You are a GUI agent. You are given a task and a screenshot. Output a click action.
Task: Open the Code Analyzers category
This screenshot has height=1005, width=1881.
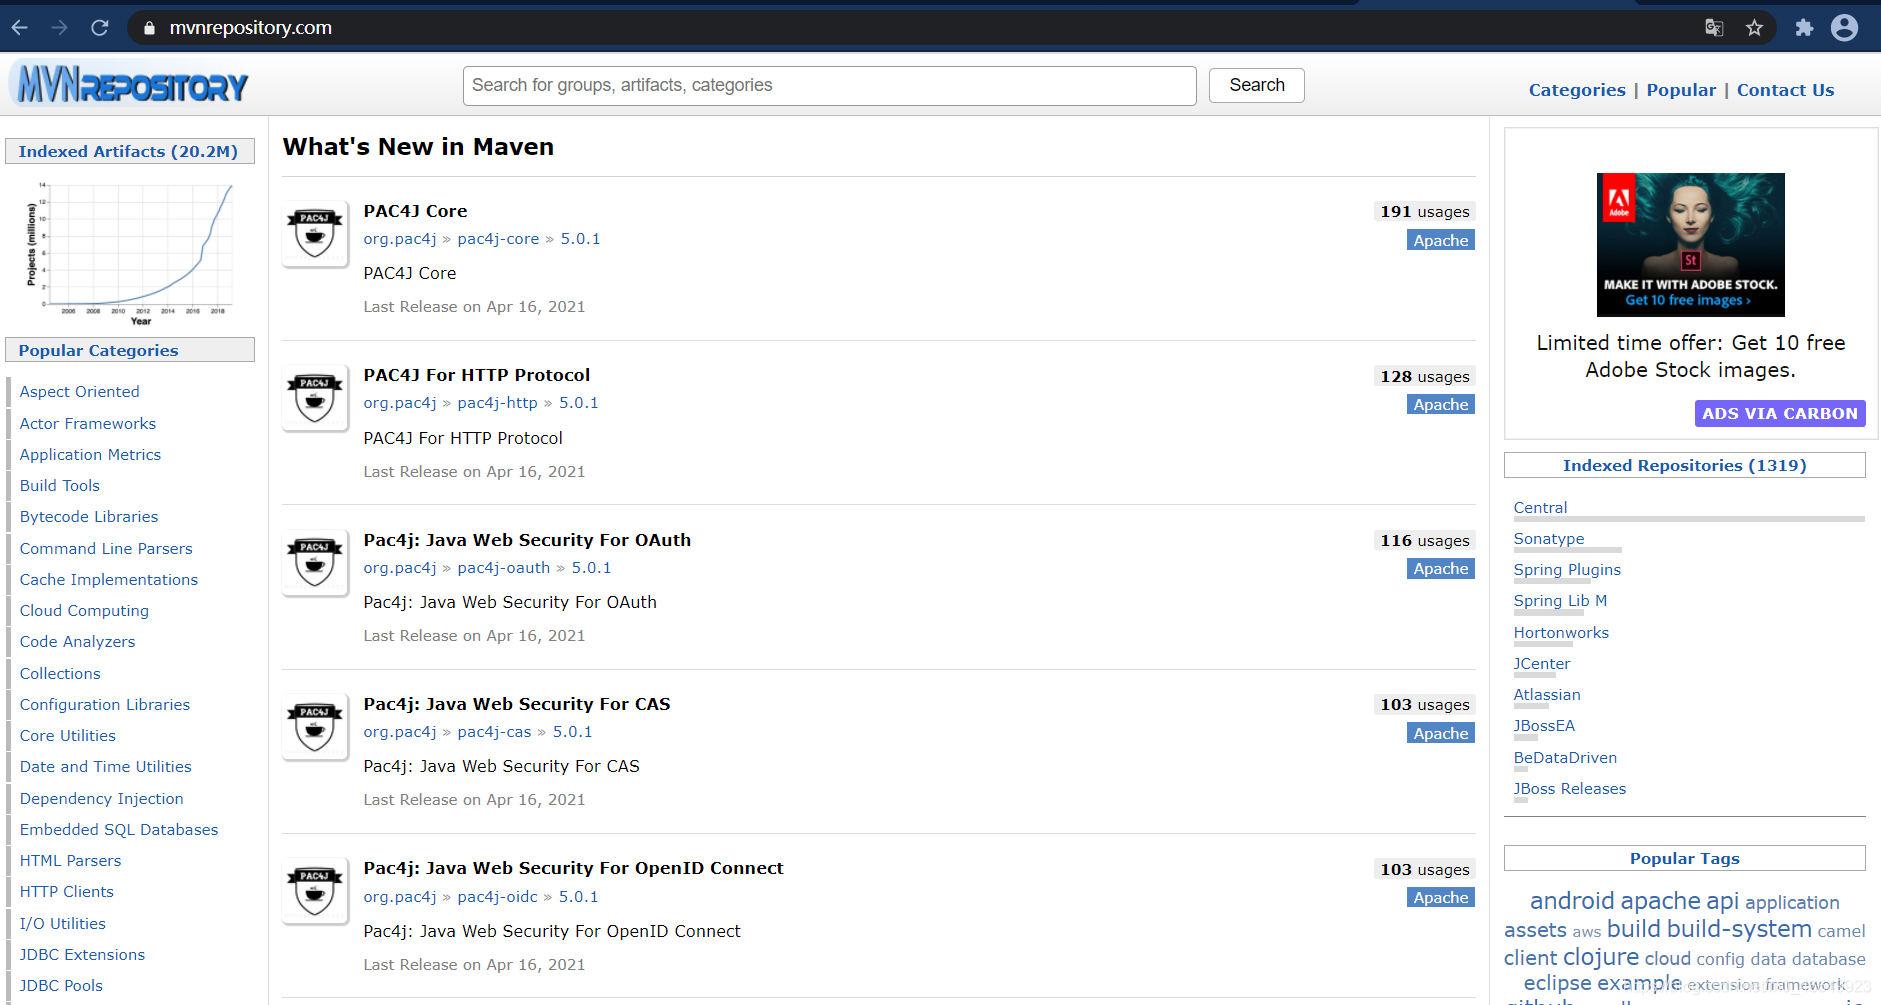(77, 642)
